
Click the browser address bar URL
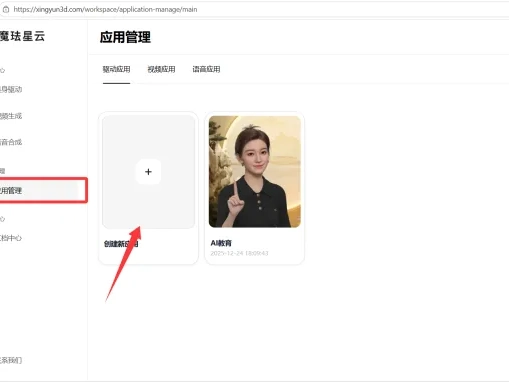pyautogui.click(x=105, y=9)
